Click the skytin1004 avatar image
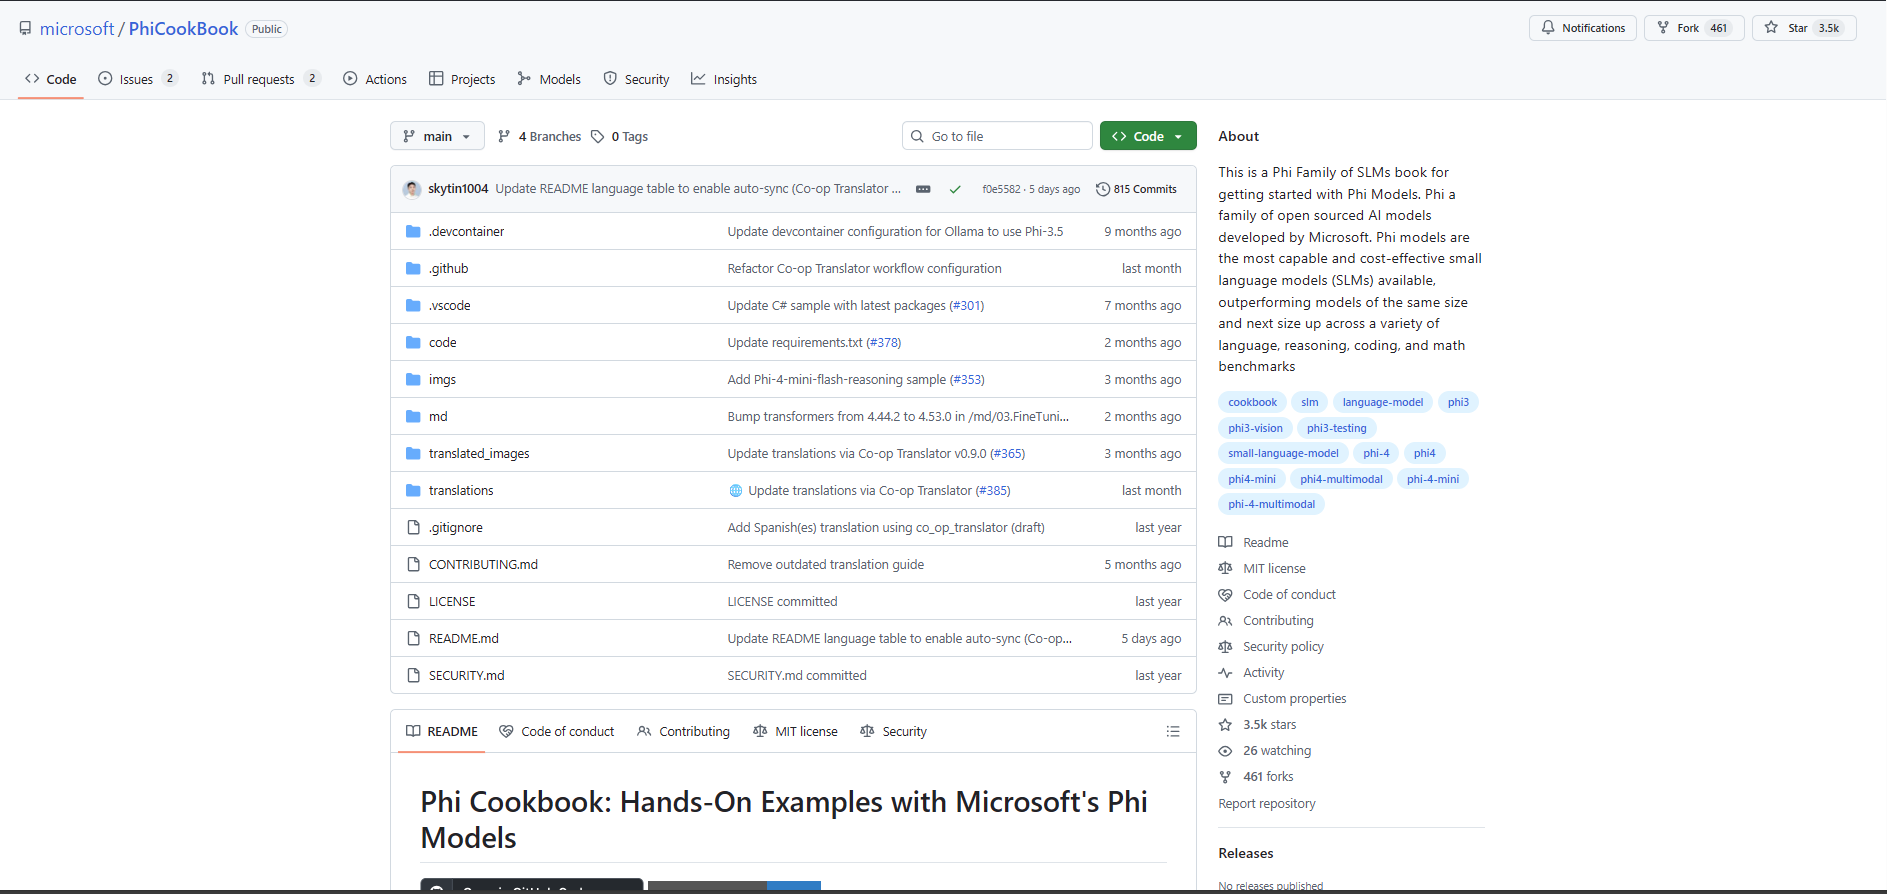Image resolution: width=1887 pixels, height=894 pixels. point(412,189)
